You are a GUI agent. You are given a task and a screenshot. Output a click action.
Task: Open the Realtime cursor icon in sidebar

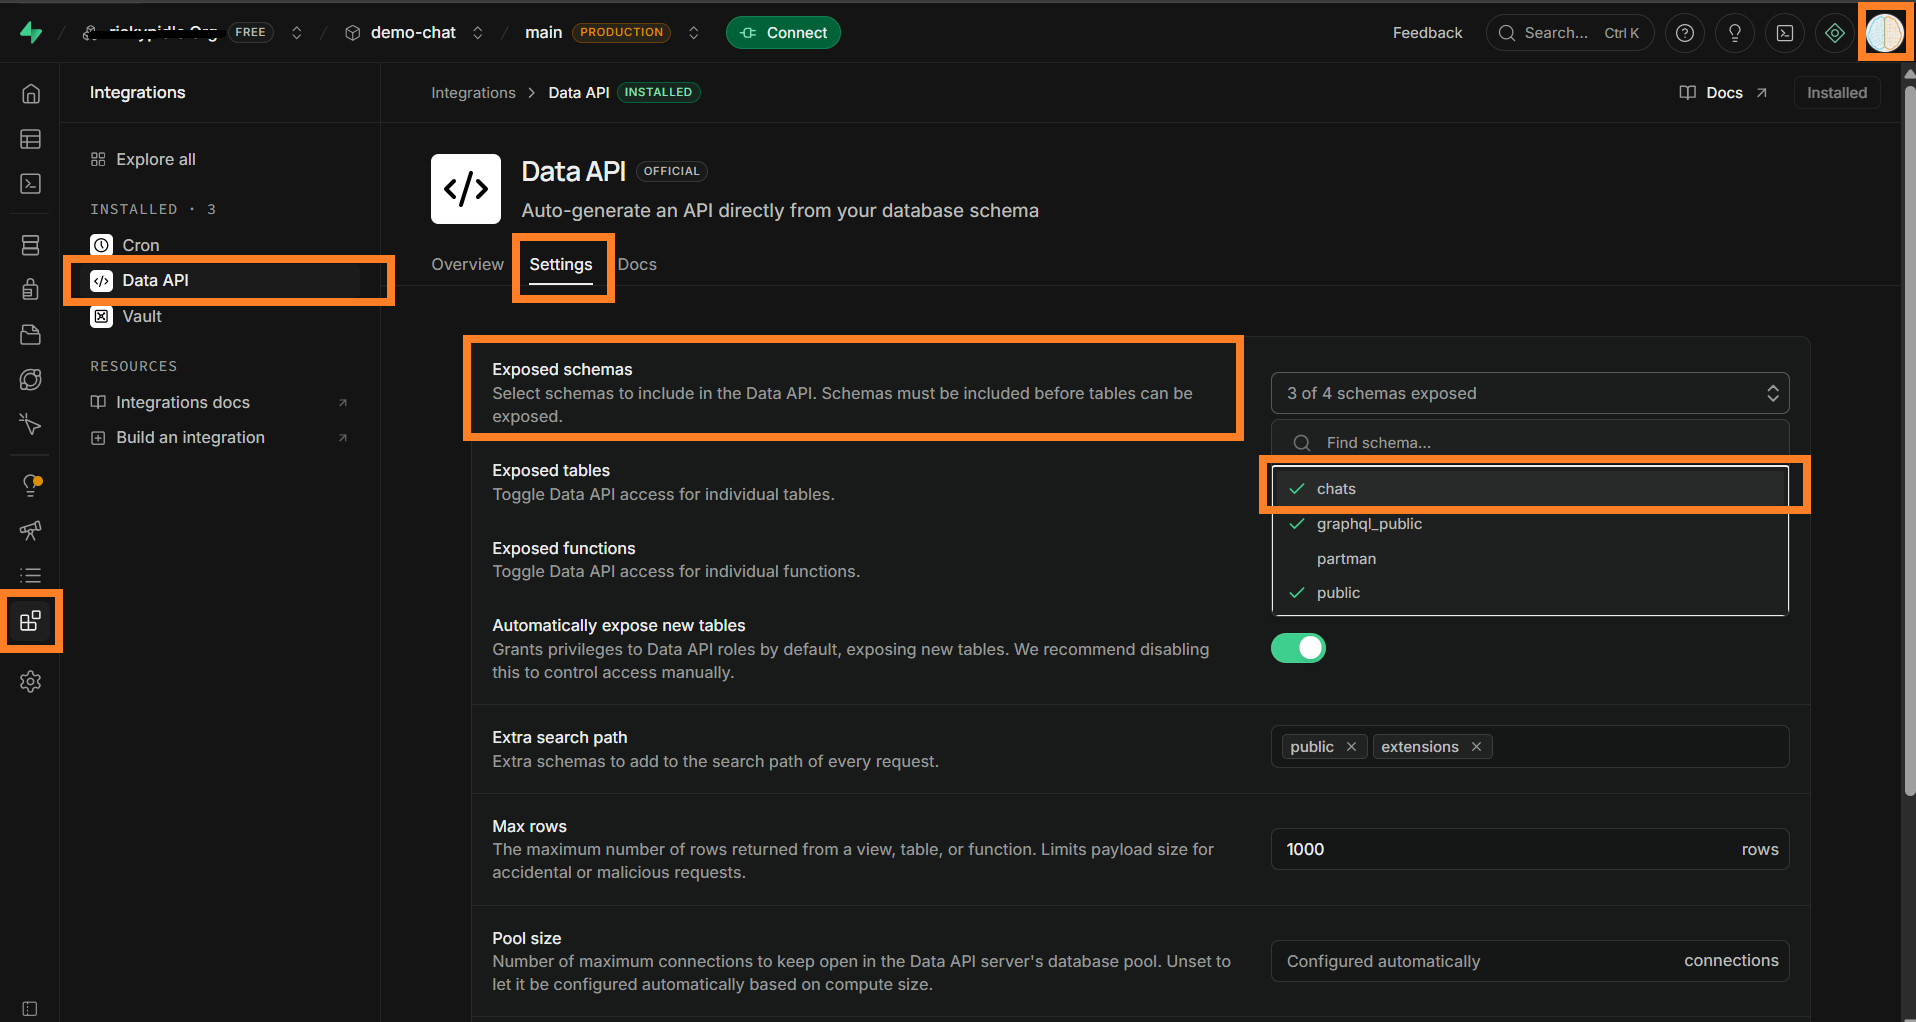[x=31, y=424]
